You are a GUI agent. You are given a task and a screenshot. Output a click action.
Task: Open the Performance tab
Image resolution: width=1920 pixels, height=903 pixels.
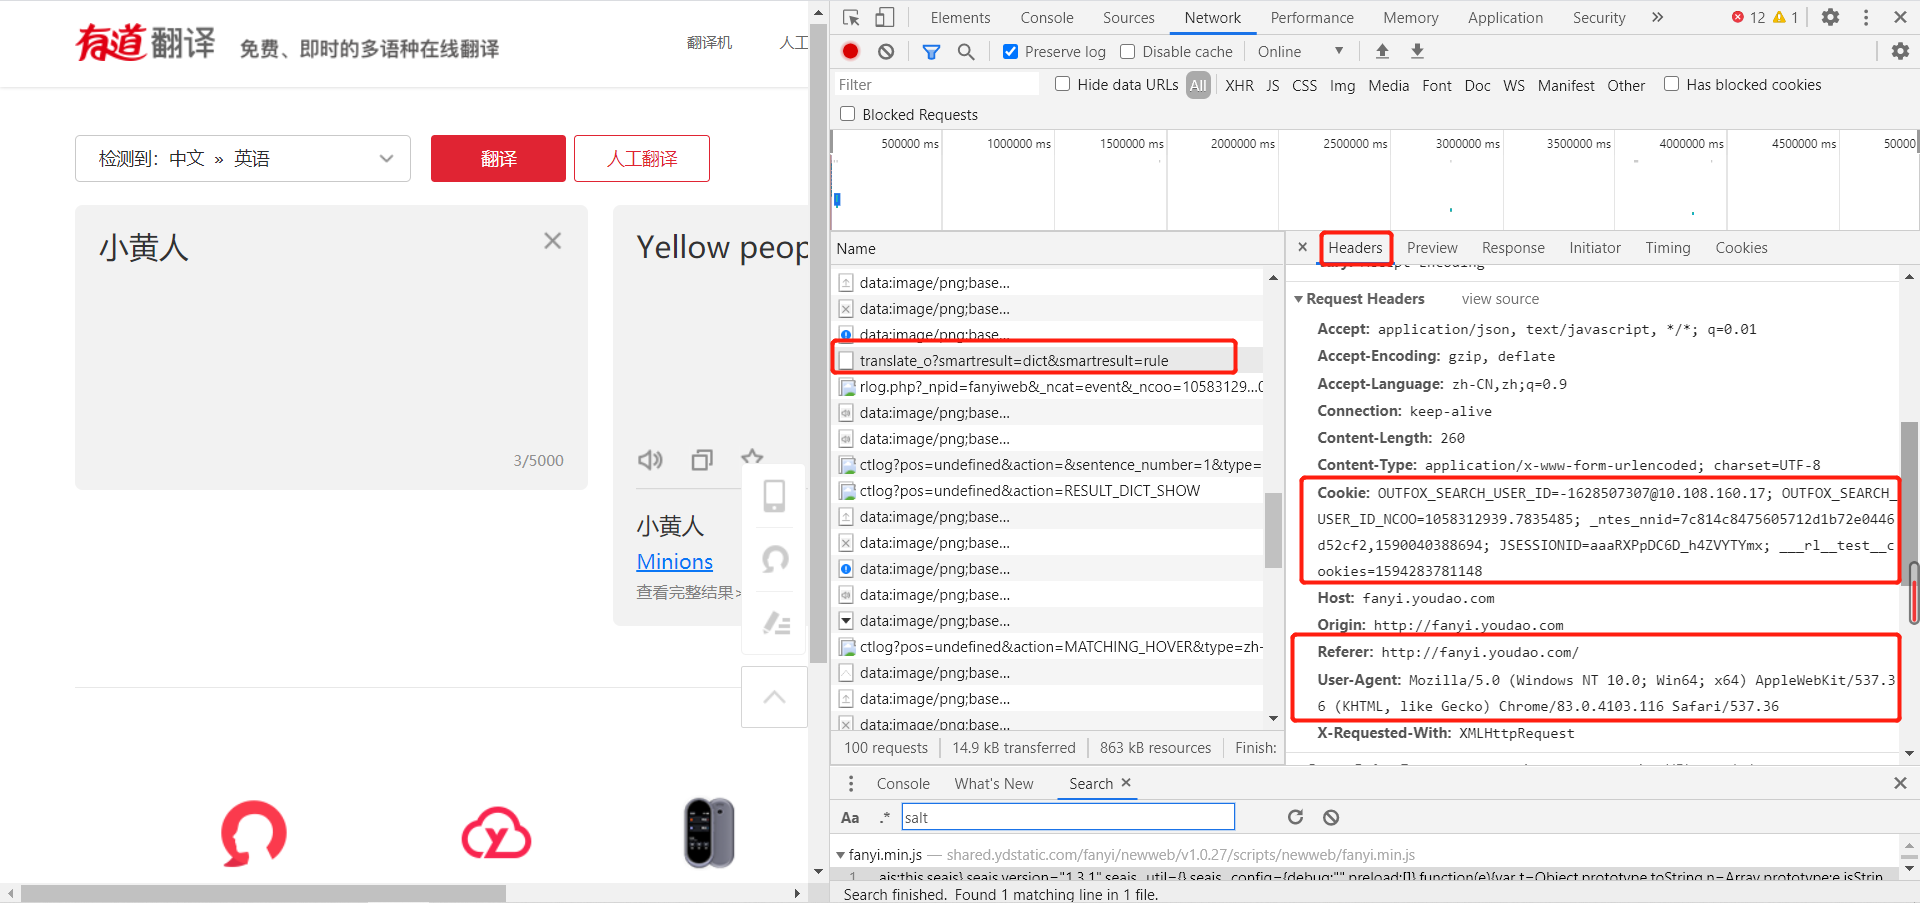point(1312,17)
